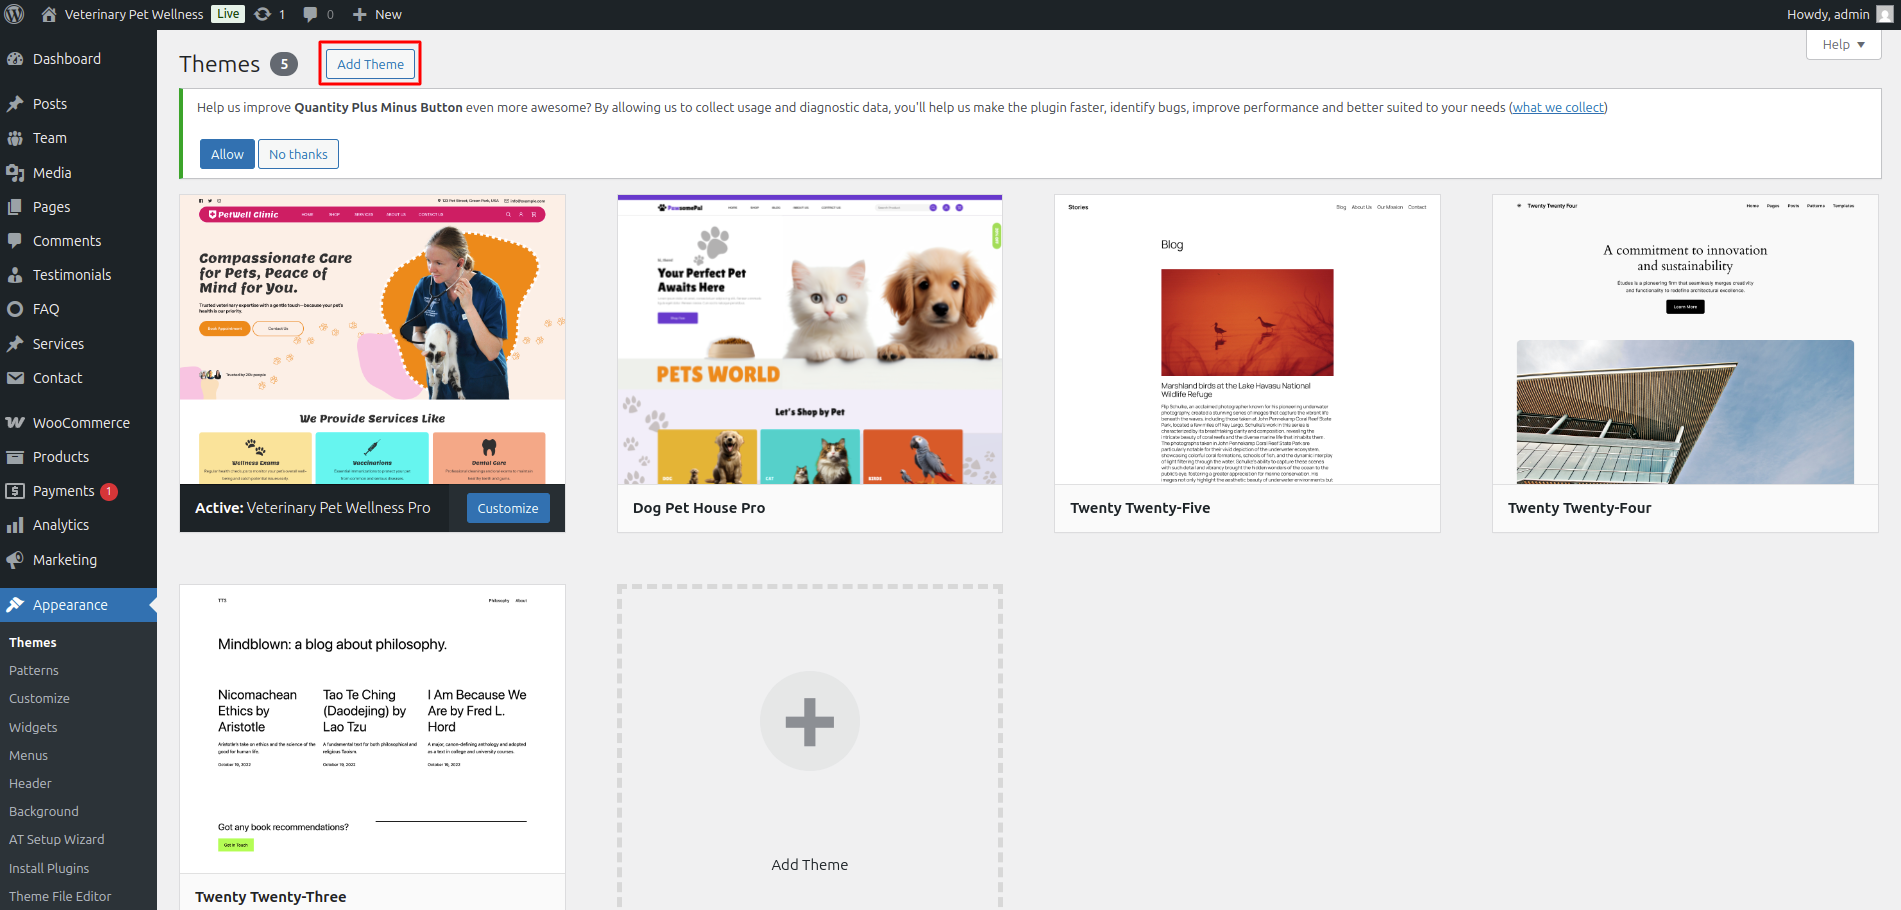The image size is (1901, 910).
Task: Click the Products archive icon
Action: click(15, 457)
